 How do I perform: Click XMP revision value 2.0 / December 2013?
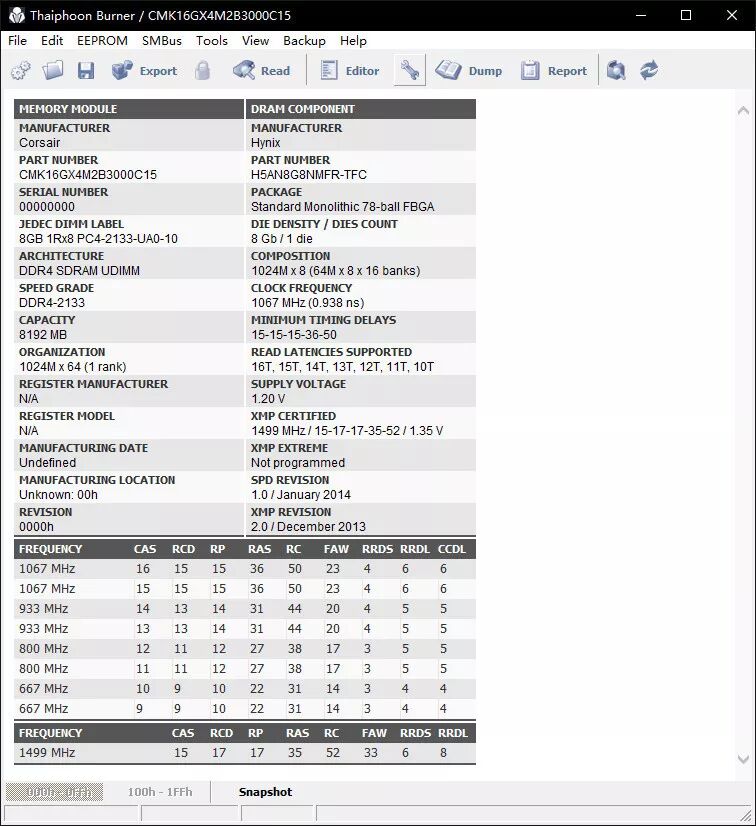pyautogui.click(x=308, y=527)
